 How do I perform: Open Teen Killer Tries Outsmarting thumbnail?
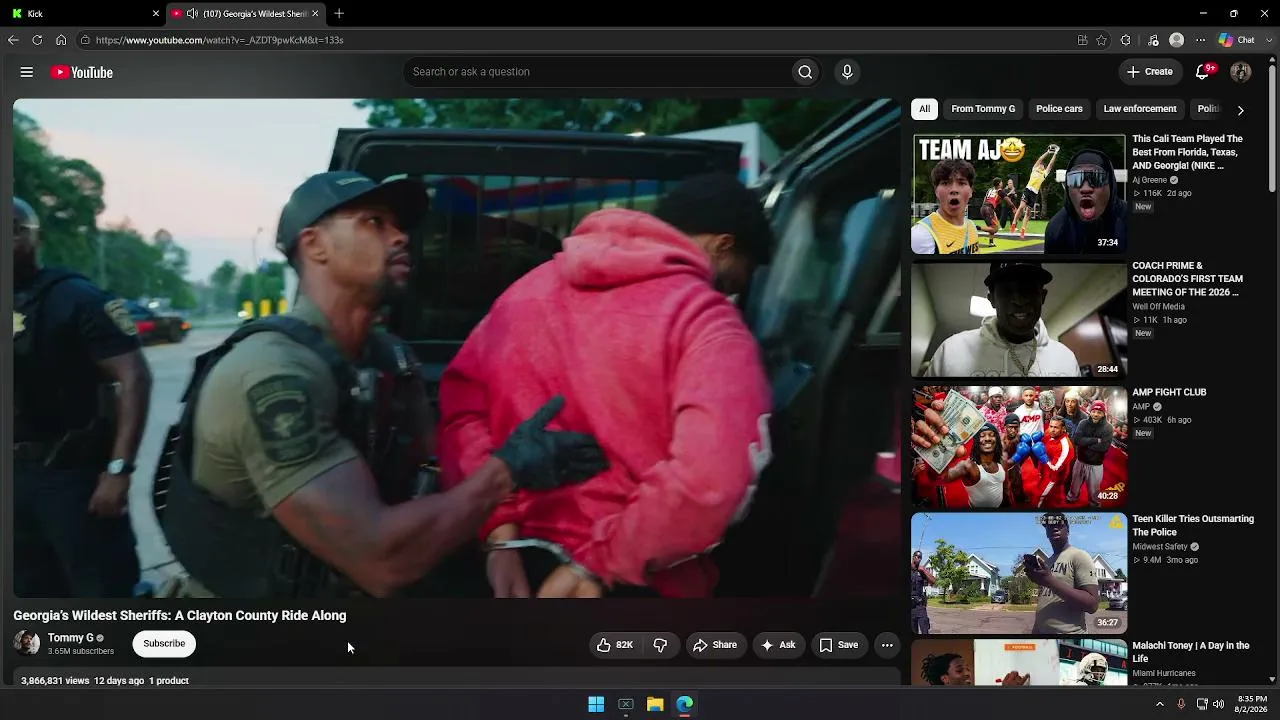pos(1019,573)
